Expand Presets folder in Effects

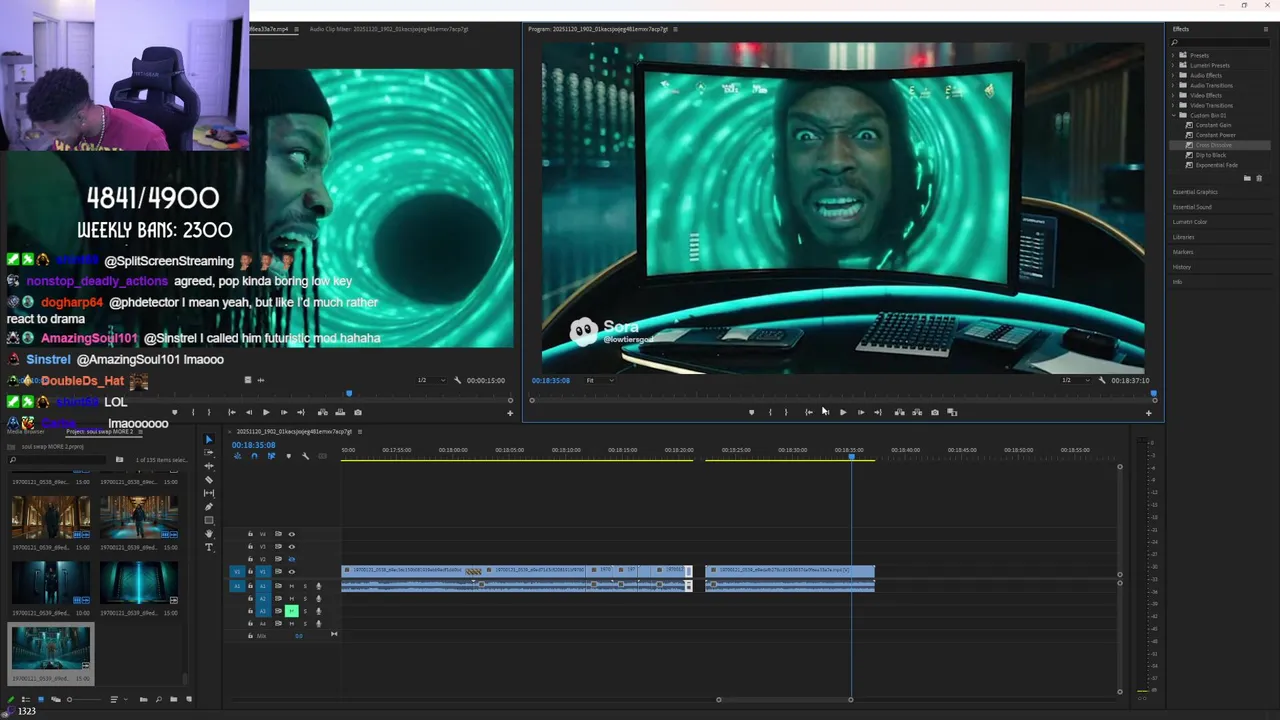(x=1173, y=55)
